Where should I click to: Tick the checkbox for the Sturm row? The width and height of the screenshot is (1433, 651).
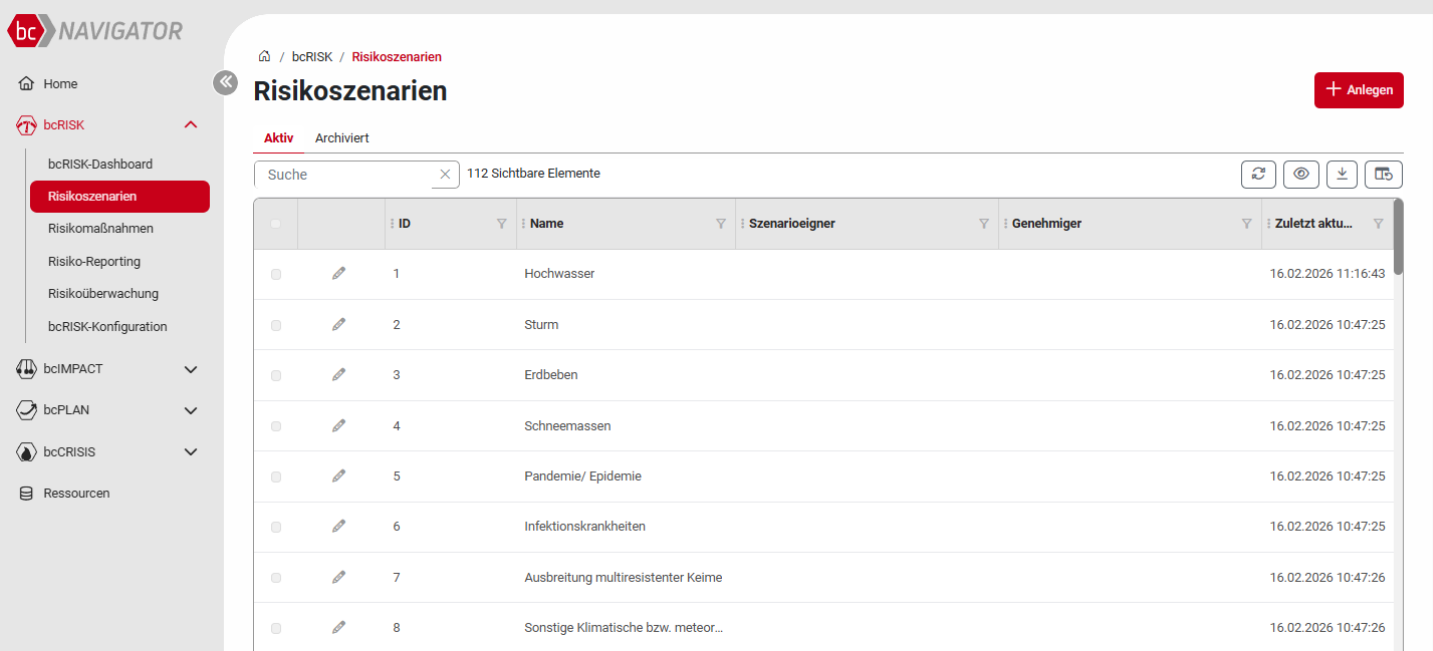276,325
